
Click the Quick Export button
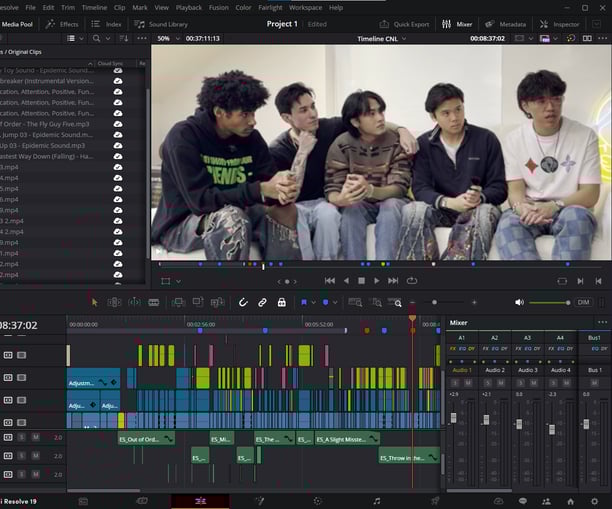click(x=404, y=24)
